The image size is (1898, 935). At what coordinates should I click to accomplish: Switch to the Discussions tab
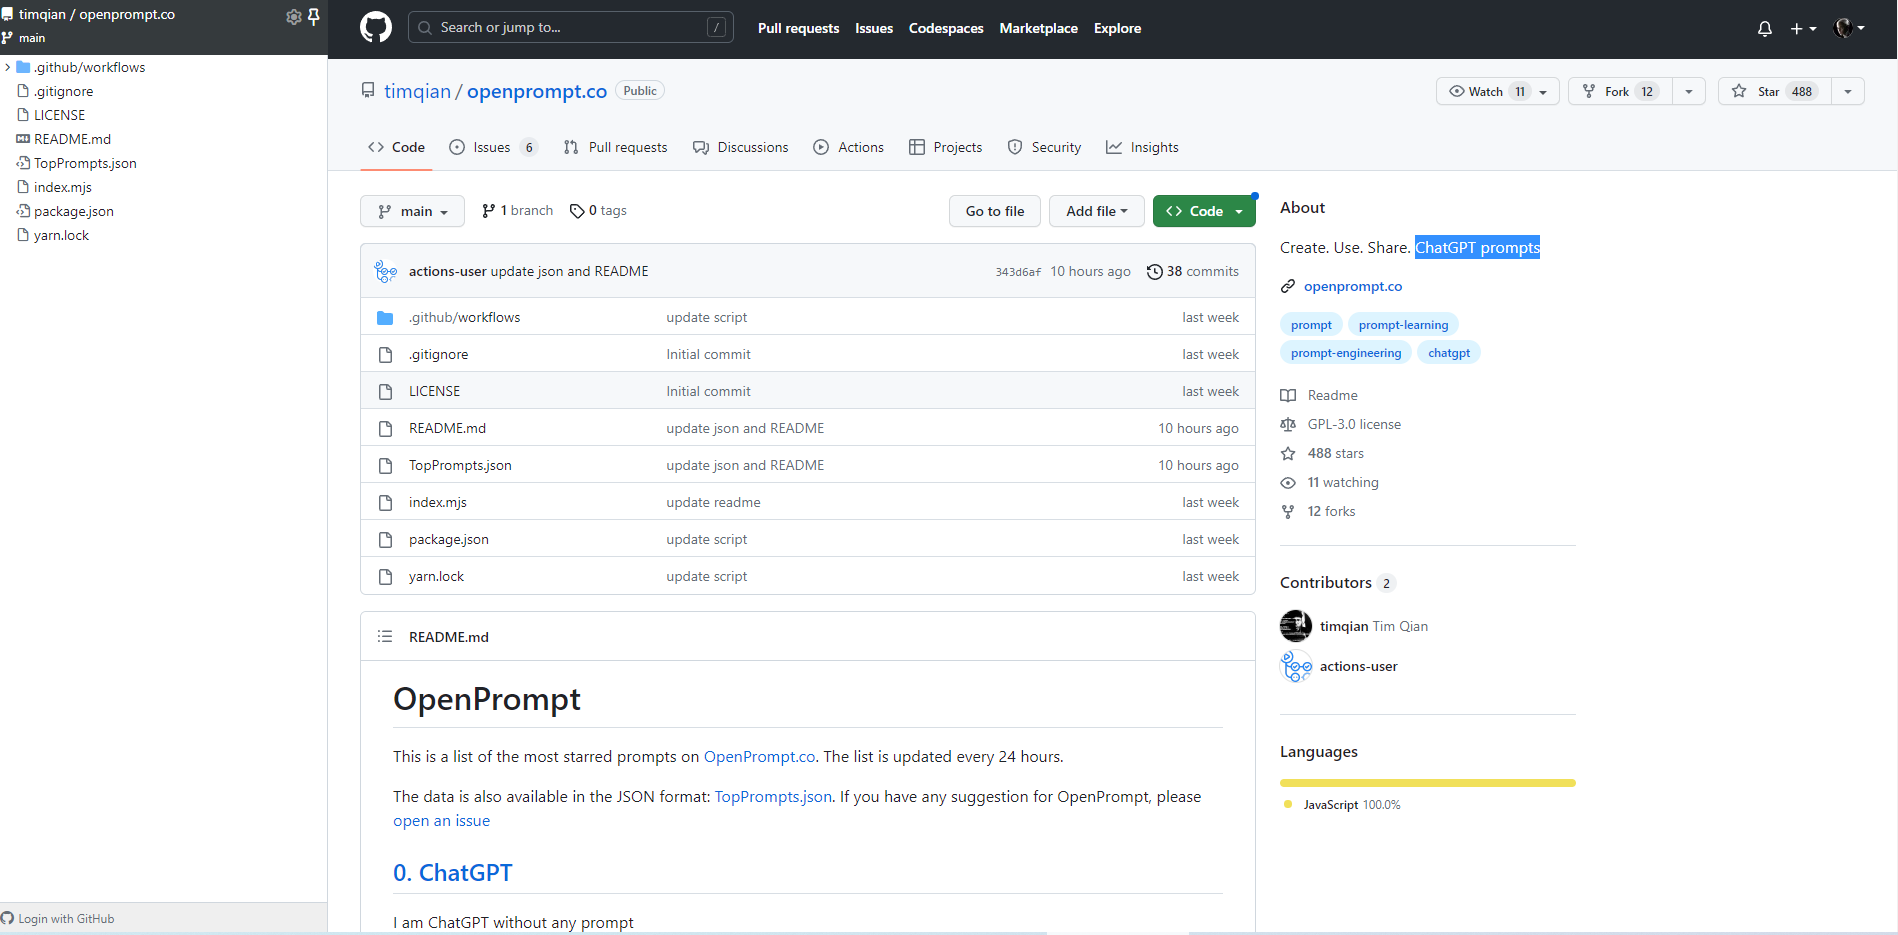741,147
